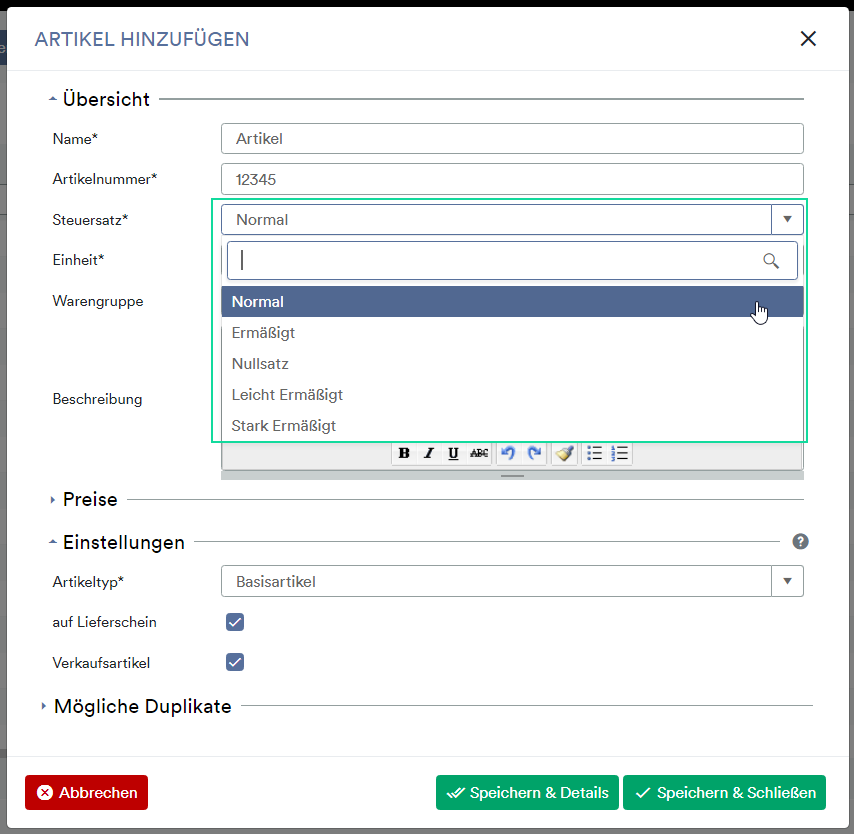The image size is (854, 834).
Task: Uncheck the auf Lieferschein checkbox
Action: 235,622
